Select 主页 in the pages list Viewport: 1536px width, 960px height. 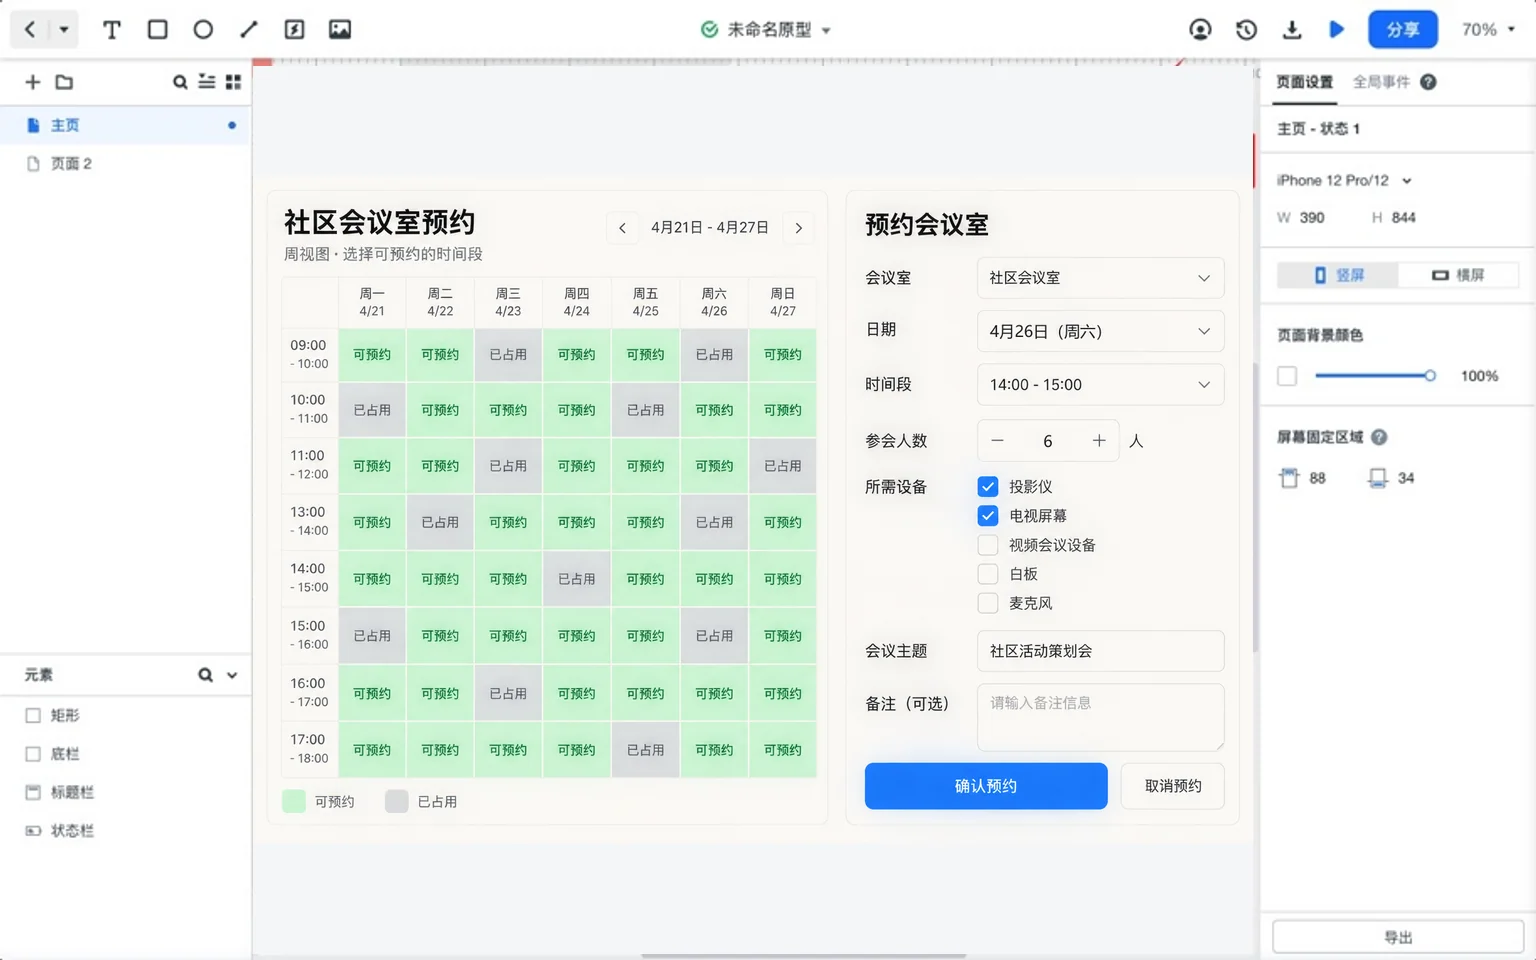pyautogui.click(x=125, y=125)
